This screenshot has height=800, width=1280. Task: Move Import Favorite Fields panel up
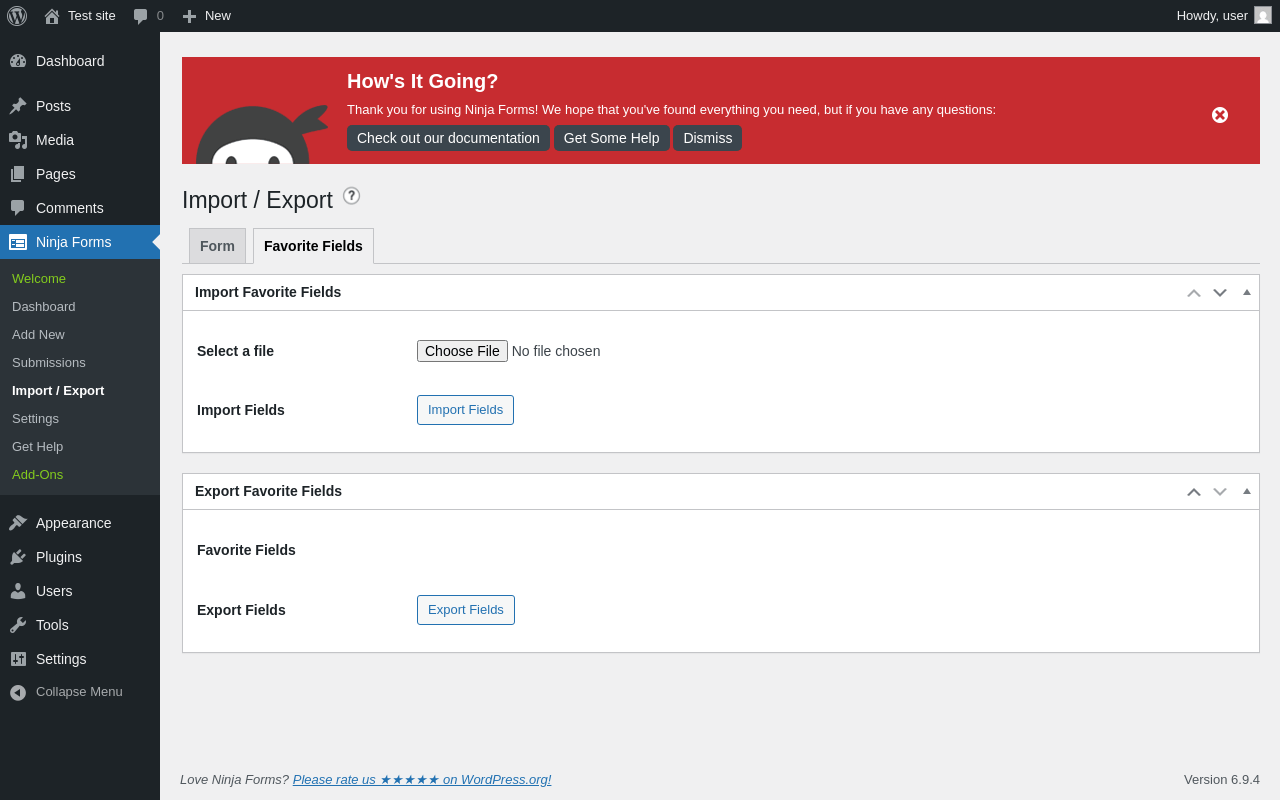pos(1194,293)
